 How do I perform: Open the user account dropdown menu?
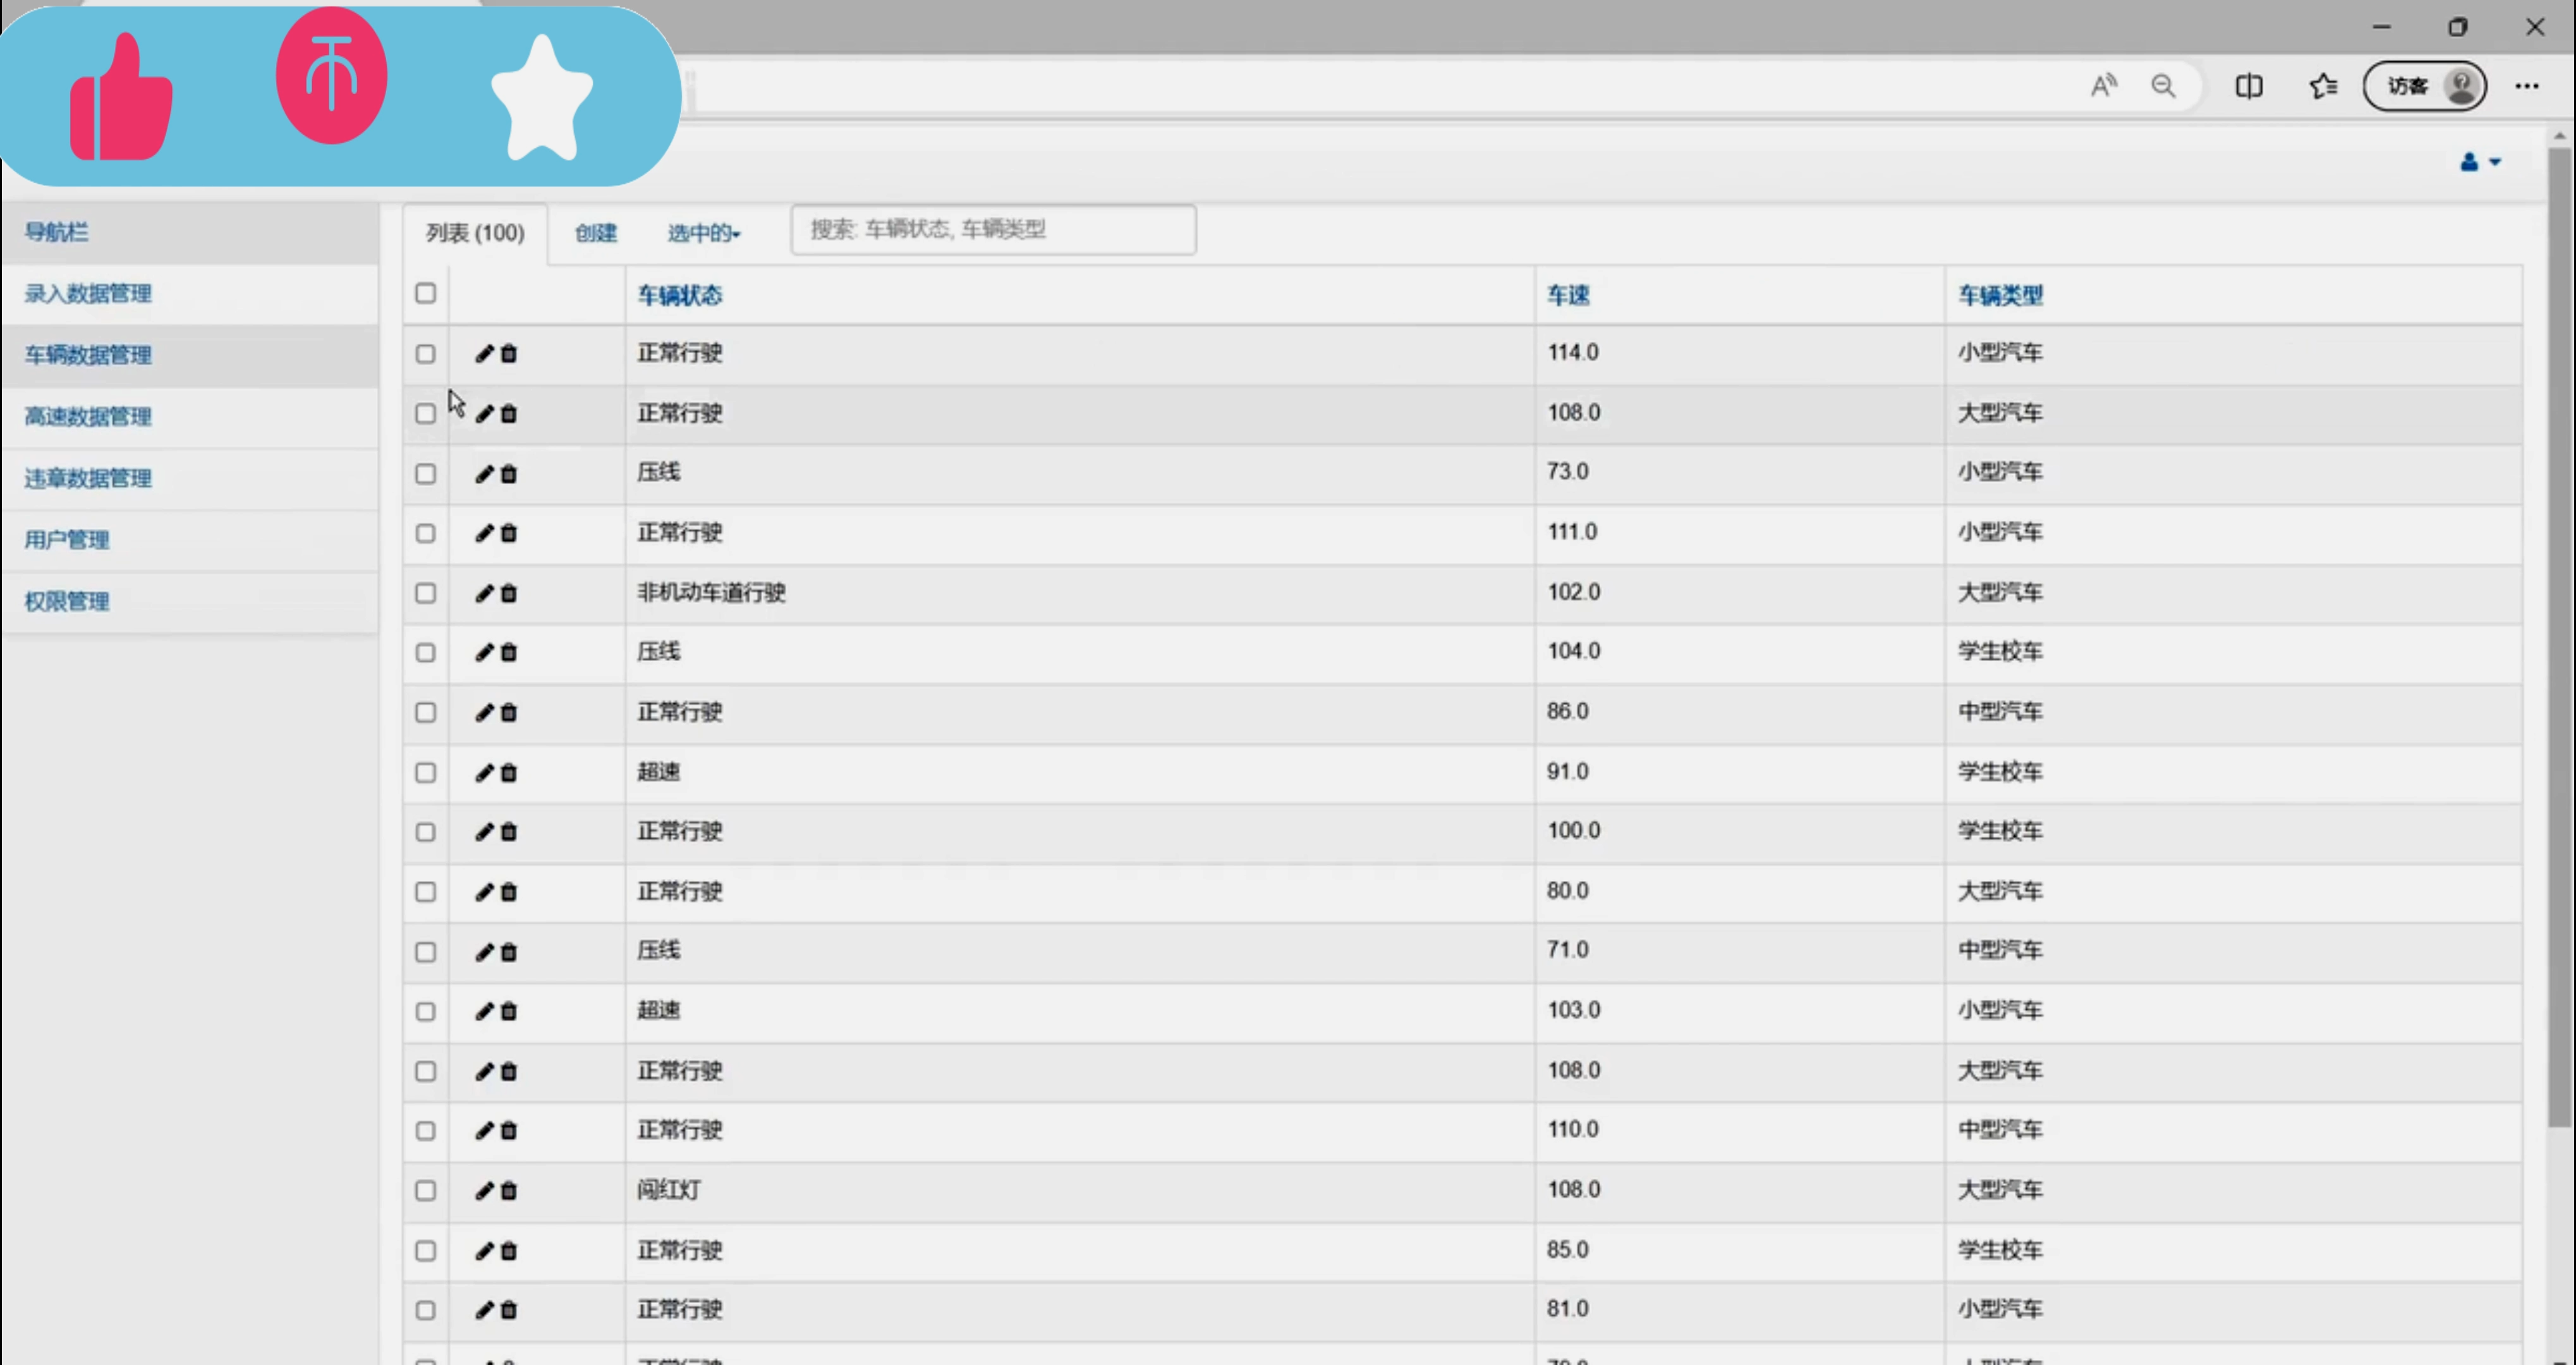pos(2479,162)
